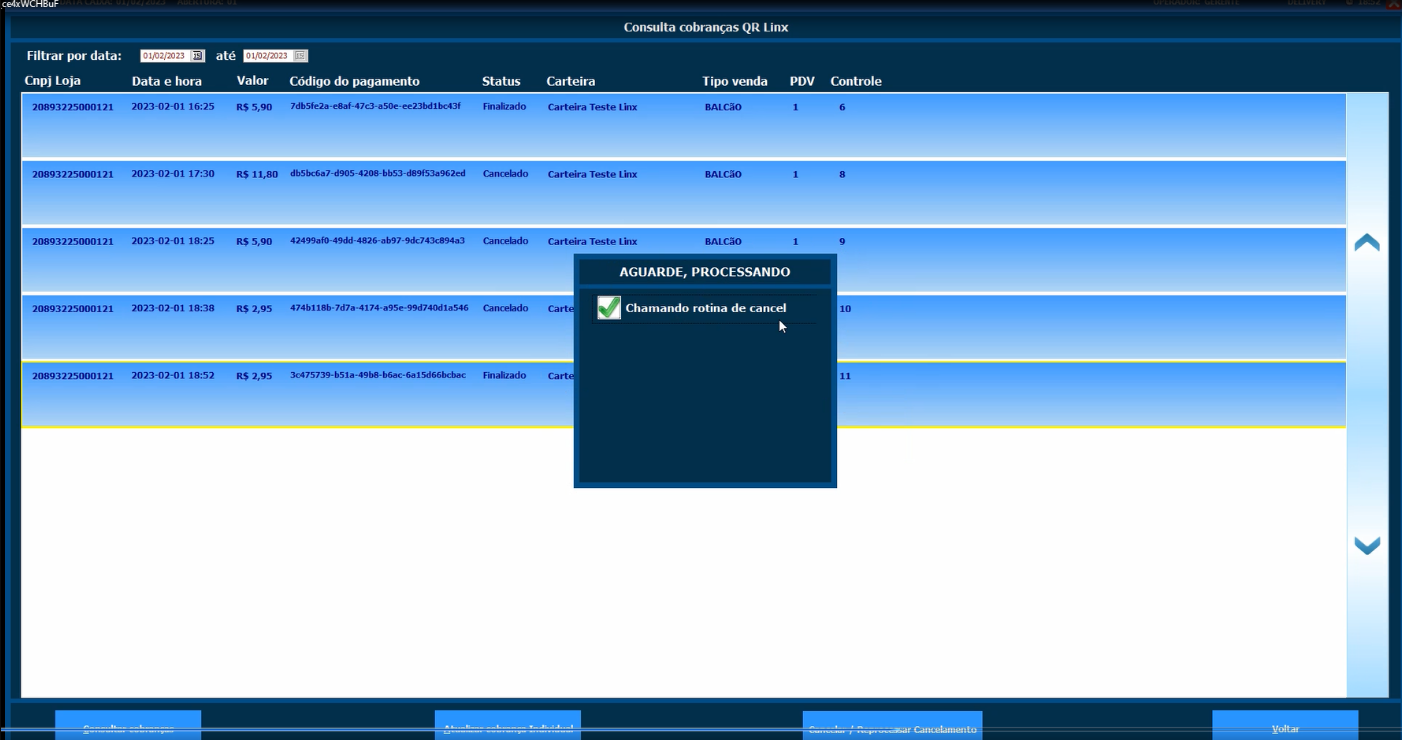
Task: Click 'Finalizado' status in the 16:25 row
Action: (504, 106)
